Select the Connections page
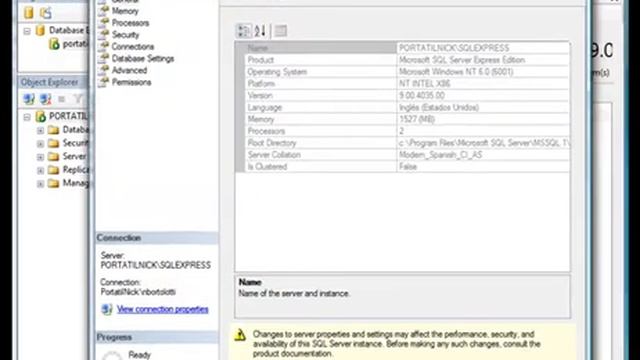 tap(133, 47)
